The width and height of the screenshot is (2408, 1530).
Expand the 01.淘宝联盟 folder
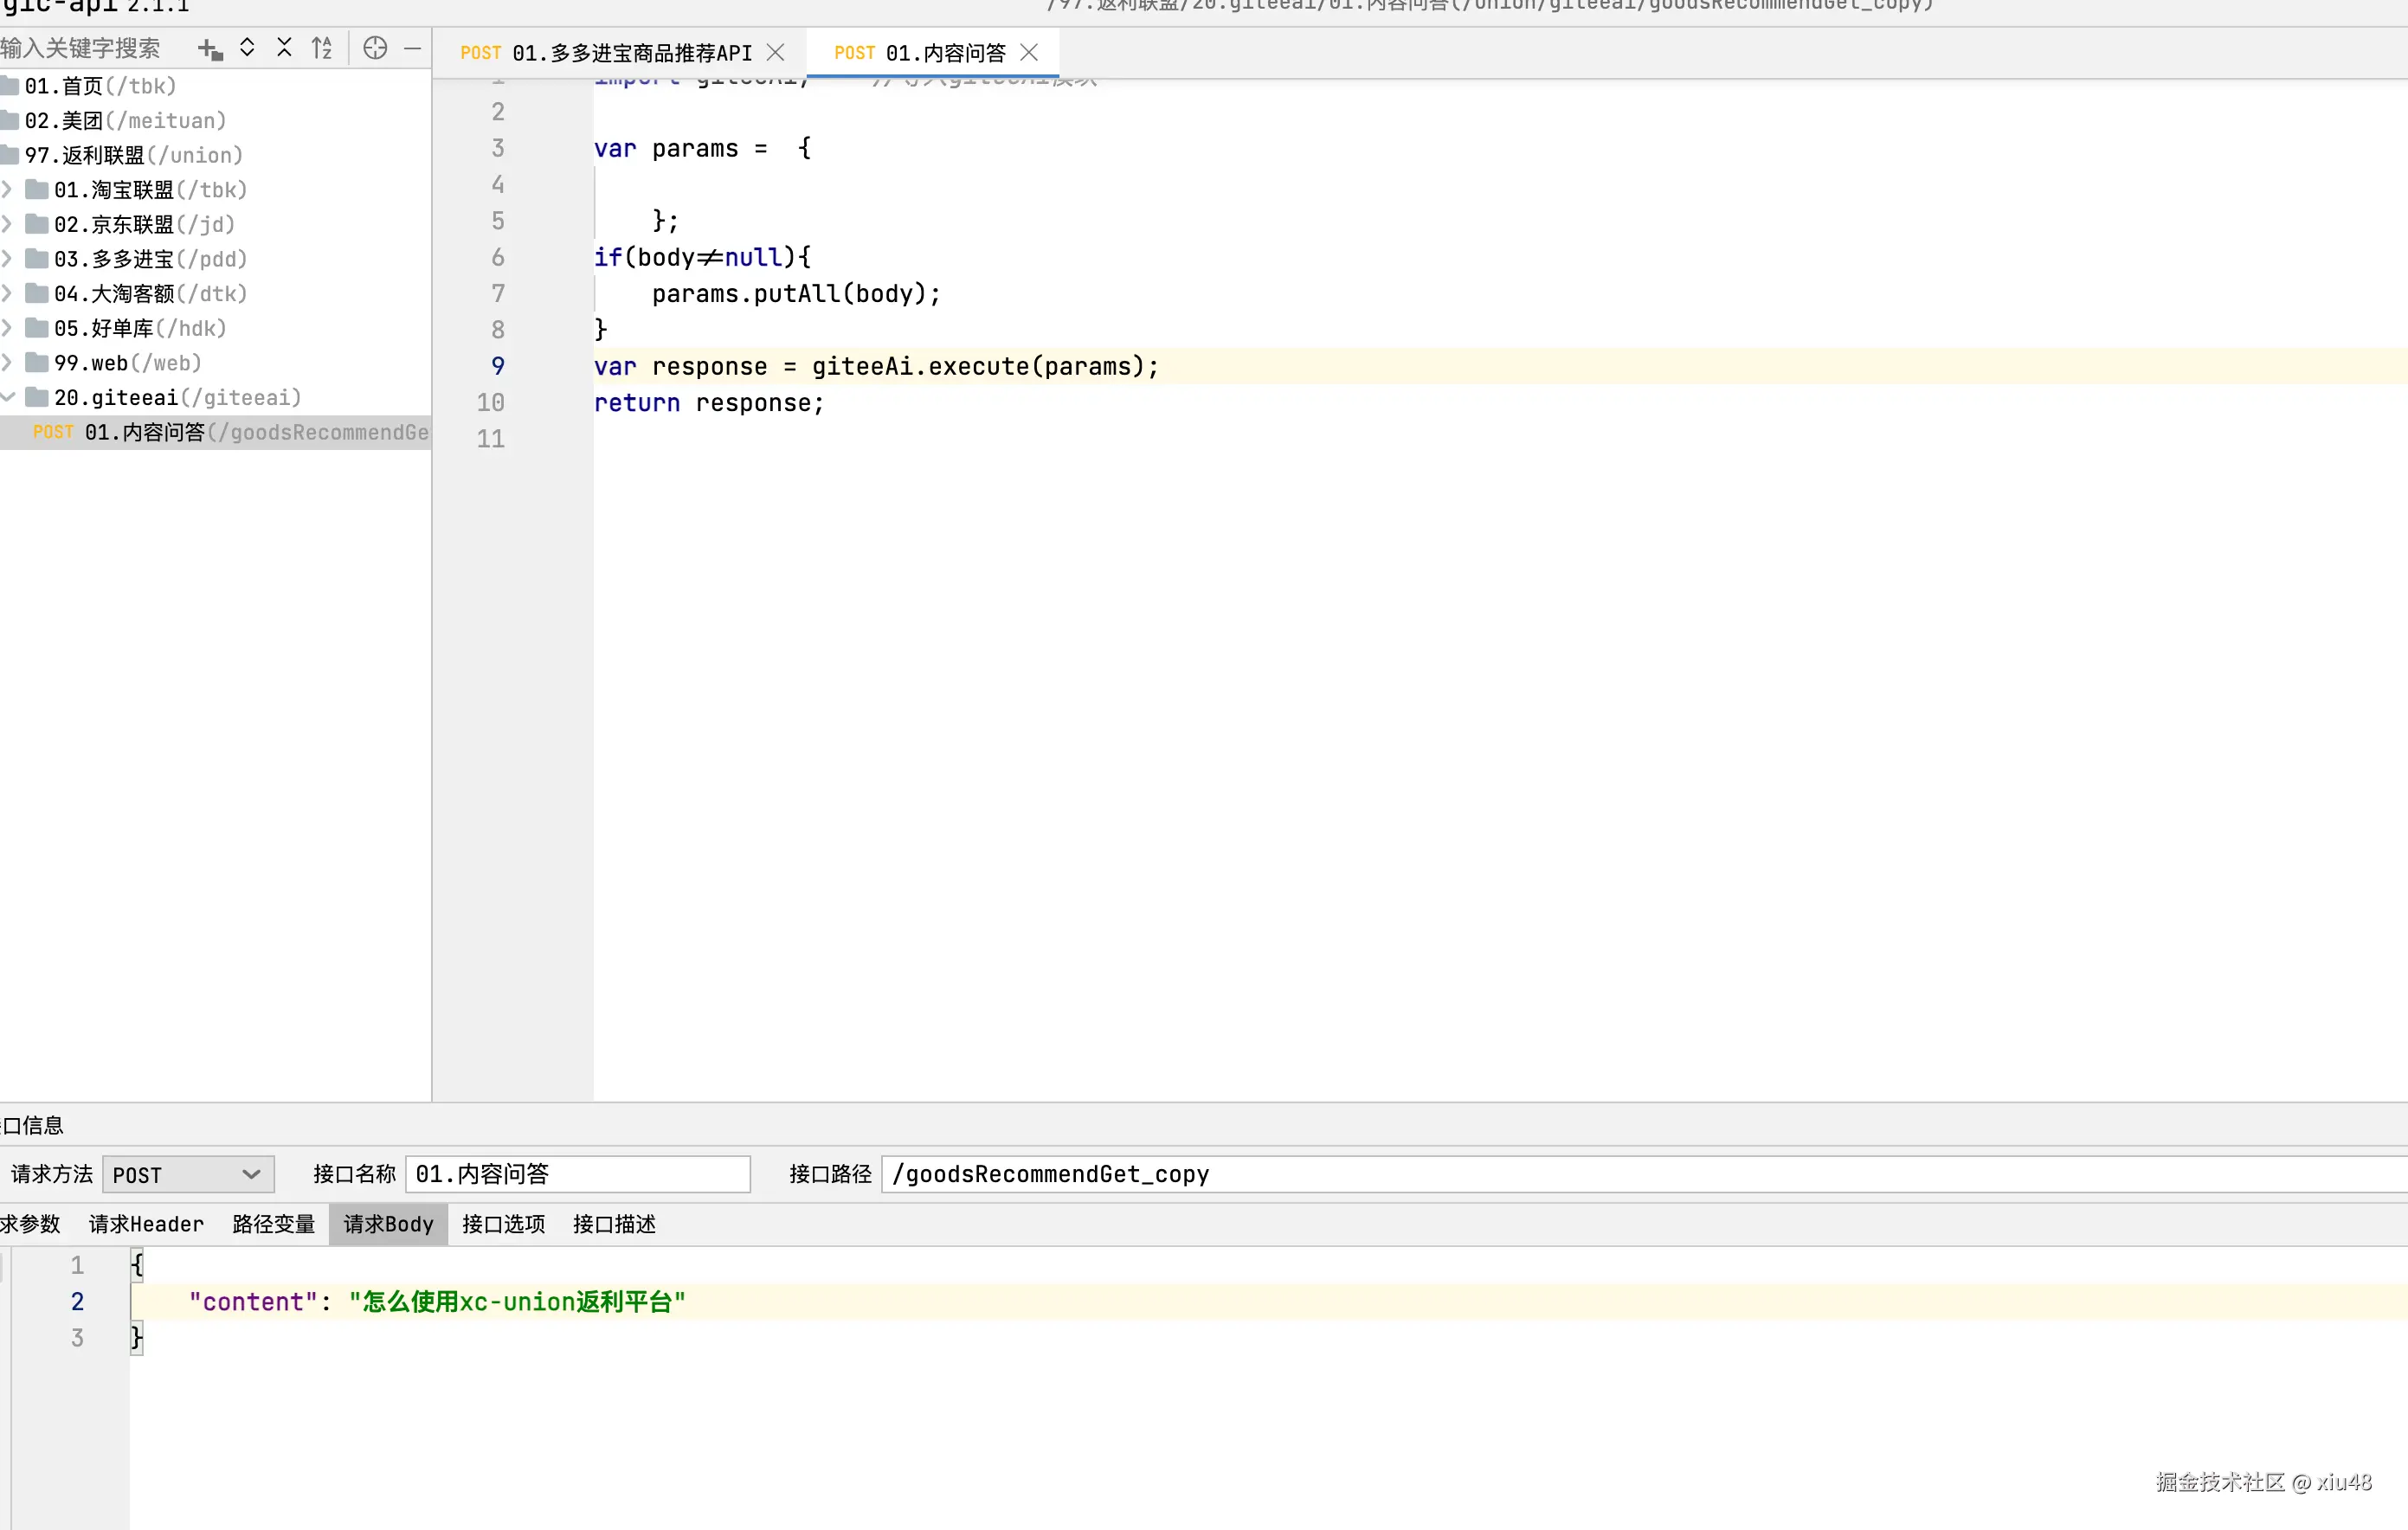(x=8, y=190)
